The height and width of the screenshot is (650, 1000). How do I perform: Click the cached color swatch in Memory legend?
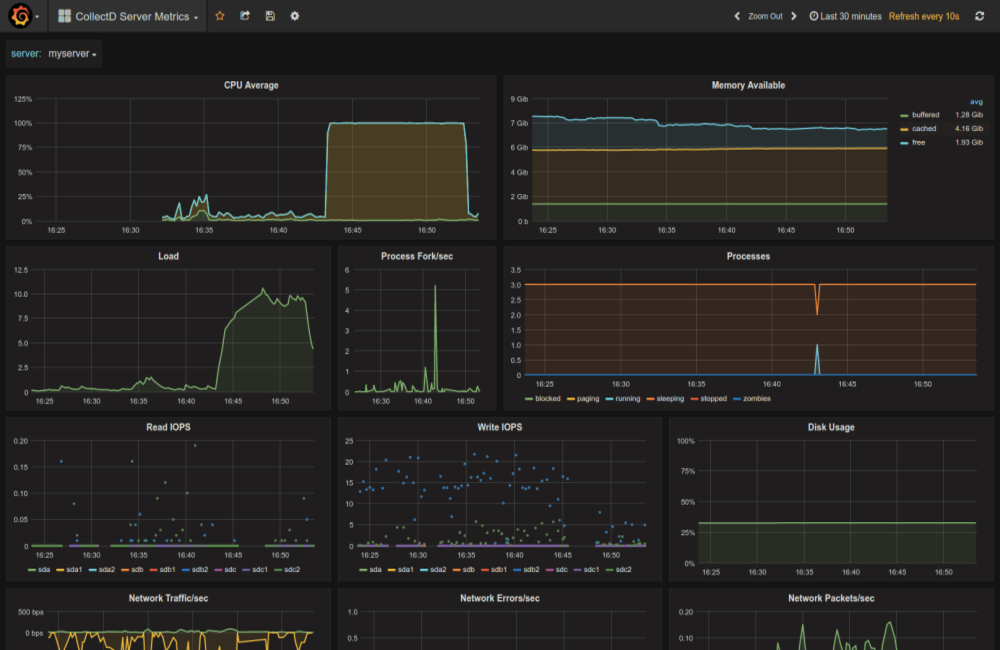[903, 128]
